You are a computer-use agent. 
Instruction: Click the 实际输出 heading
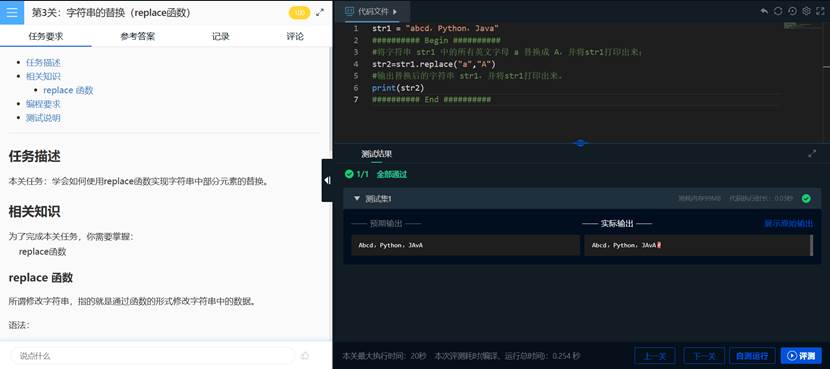[x=617, y=223]
